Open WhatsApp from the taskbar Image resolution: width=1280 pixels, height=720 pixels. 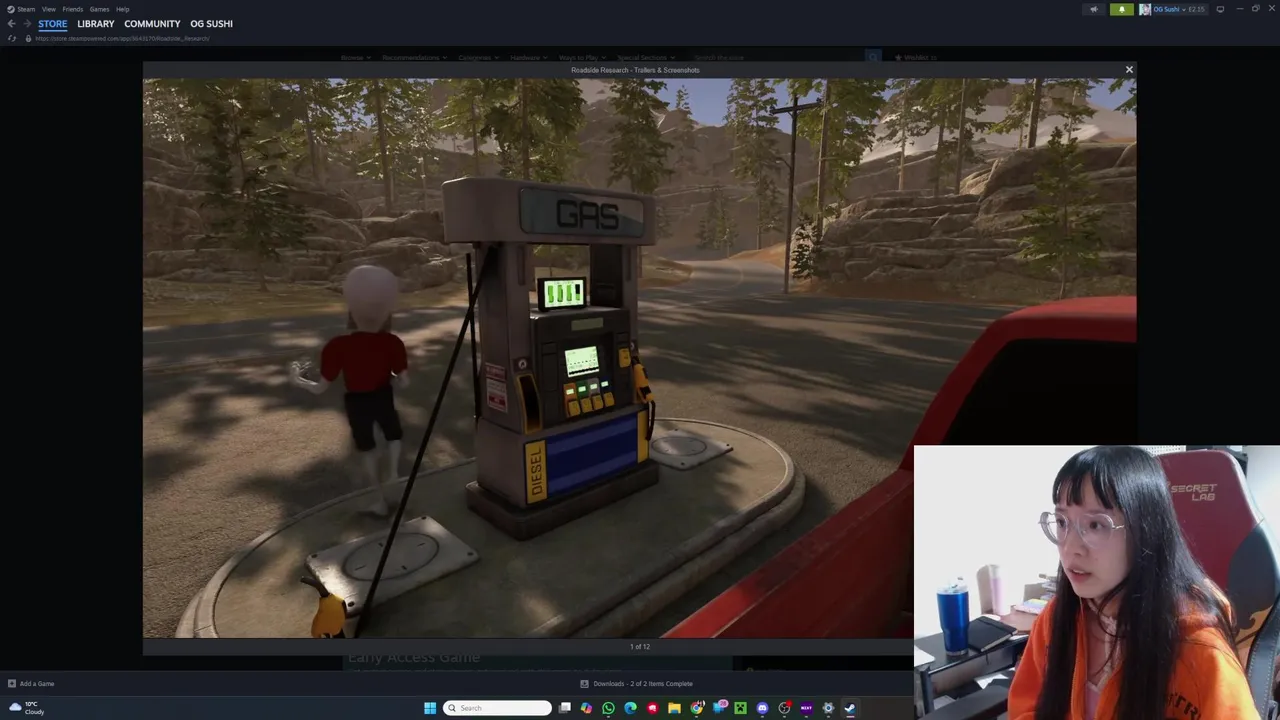pos(608,708)
